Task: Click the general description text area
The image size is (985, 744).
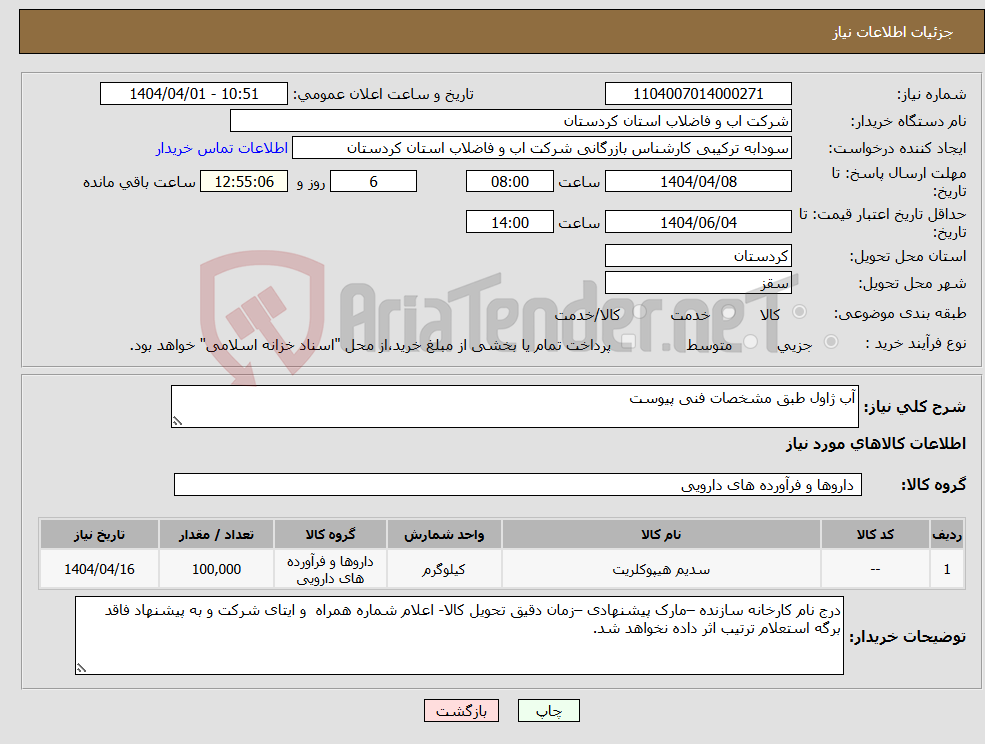Action: coord(514,407)
